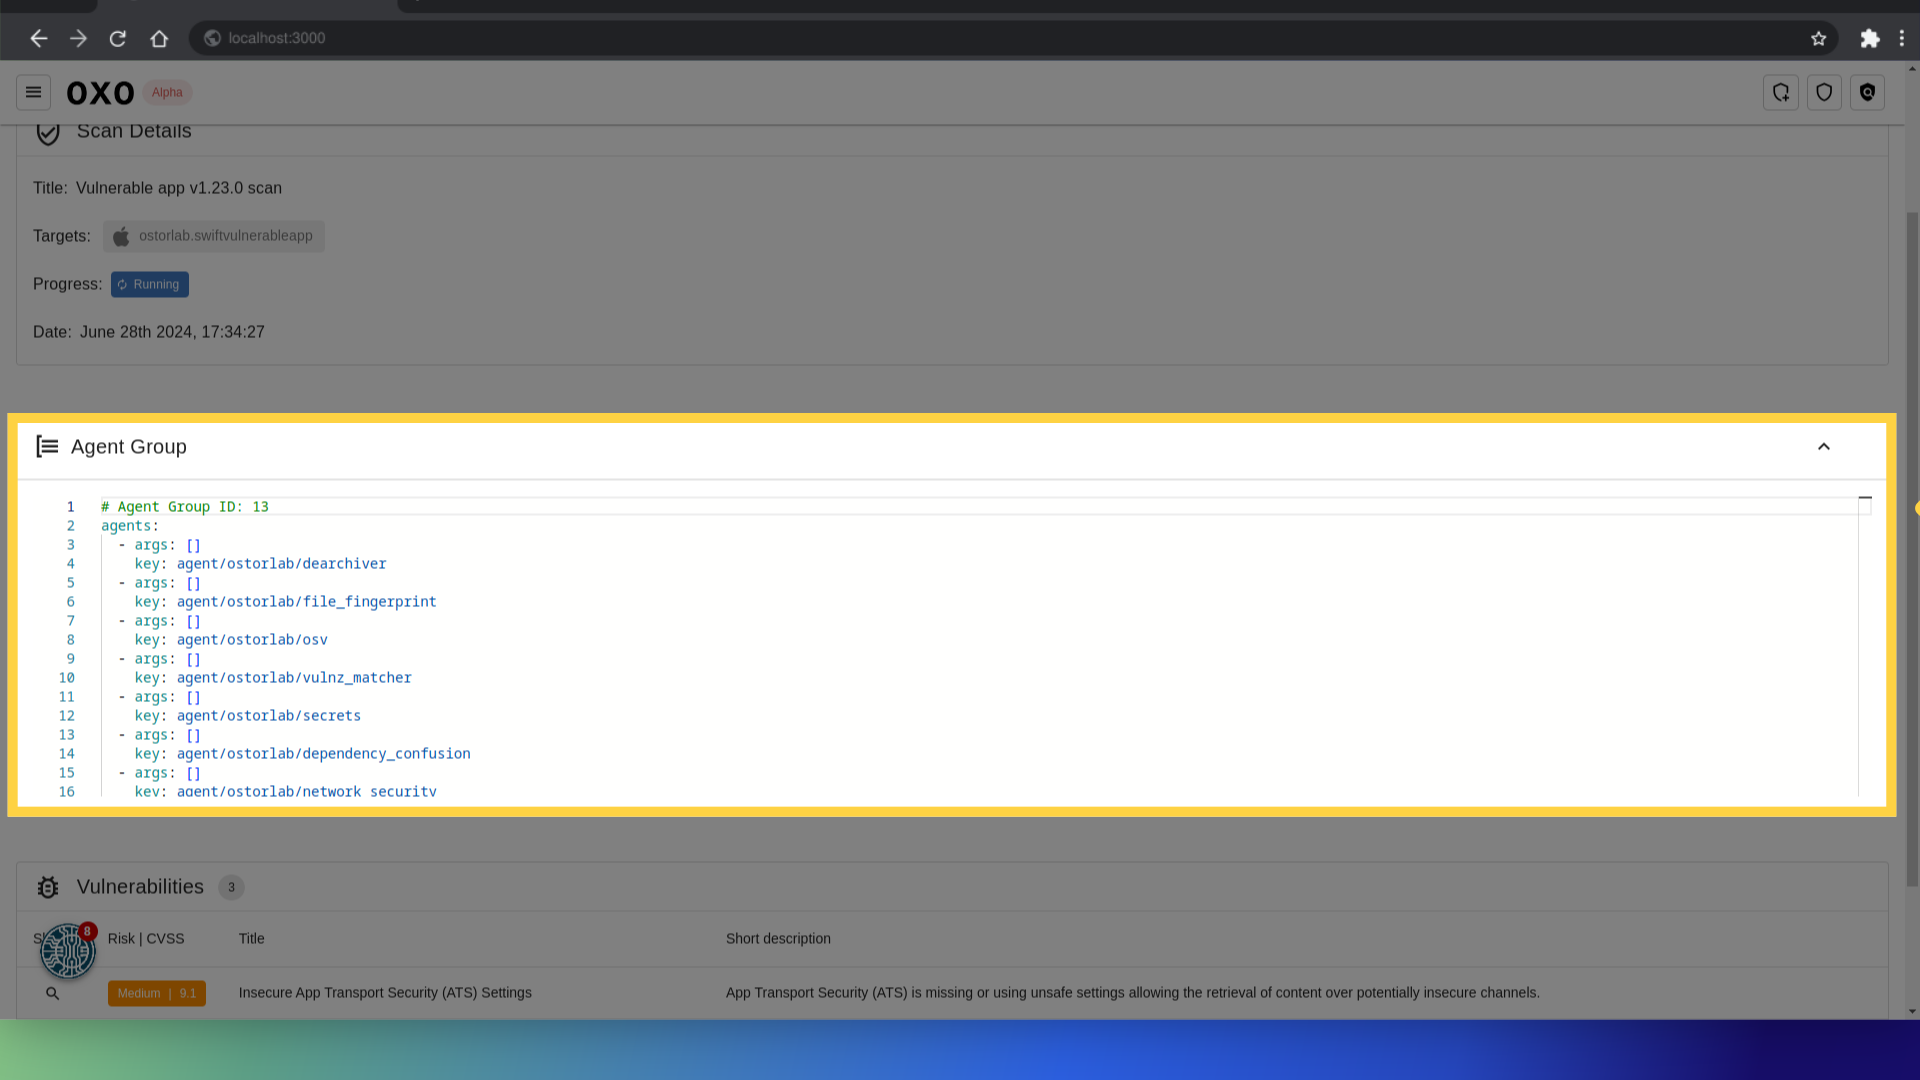Click the Vulnerabilities count badge 3
Screen dimensions: 1920x1080
(x=231, y=887)
